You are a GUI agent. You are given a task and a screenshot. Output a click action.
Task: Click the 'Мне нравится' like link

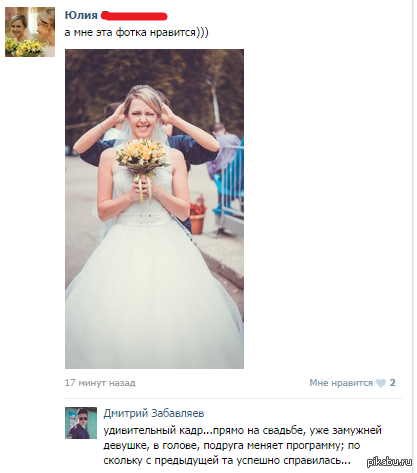[x=341, y=383]
